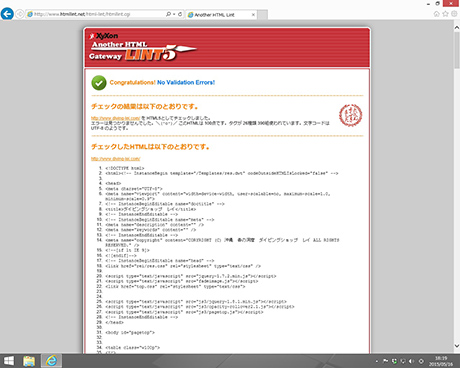Open the browser Tools gear icon
The height and width of the screenshot is (368, 460).
[454, 14]
